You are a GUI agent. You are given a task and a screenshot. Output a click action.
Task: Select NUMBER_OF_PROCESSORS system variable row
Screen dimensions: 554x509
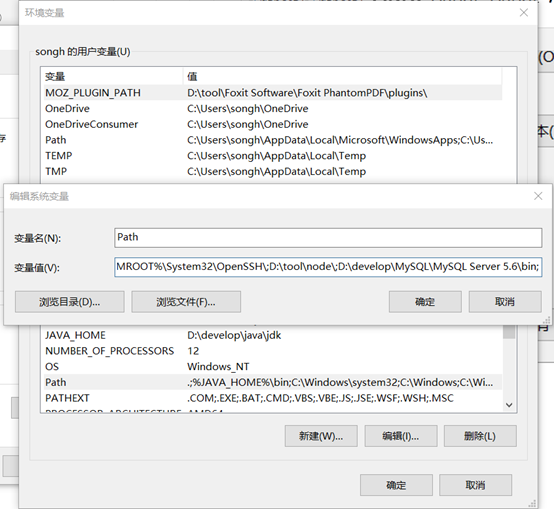pyautogui.click(x=272, y=351)
